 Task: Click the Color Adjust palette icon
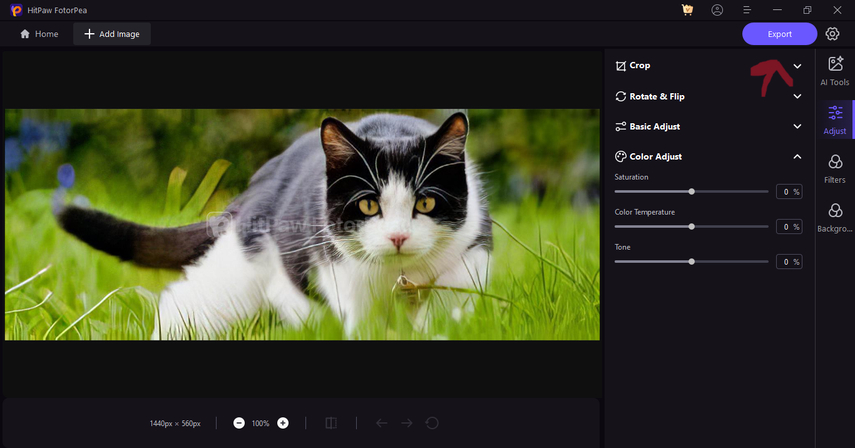click(621, 156)
